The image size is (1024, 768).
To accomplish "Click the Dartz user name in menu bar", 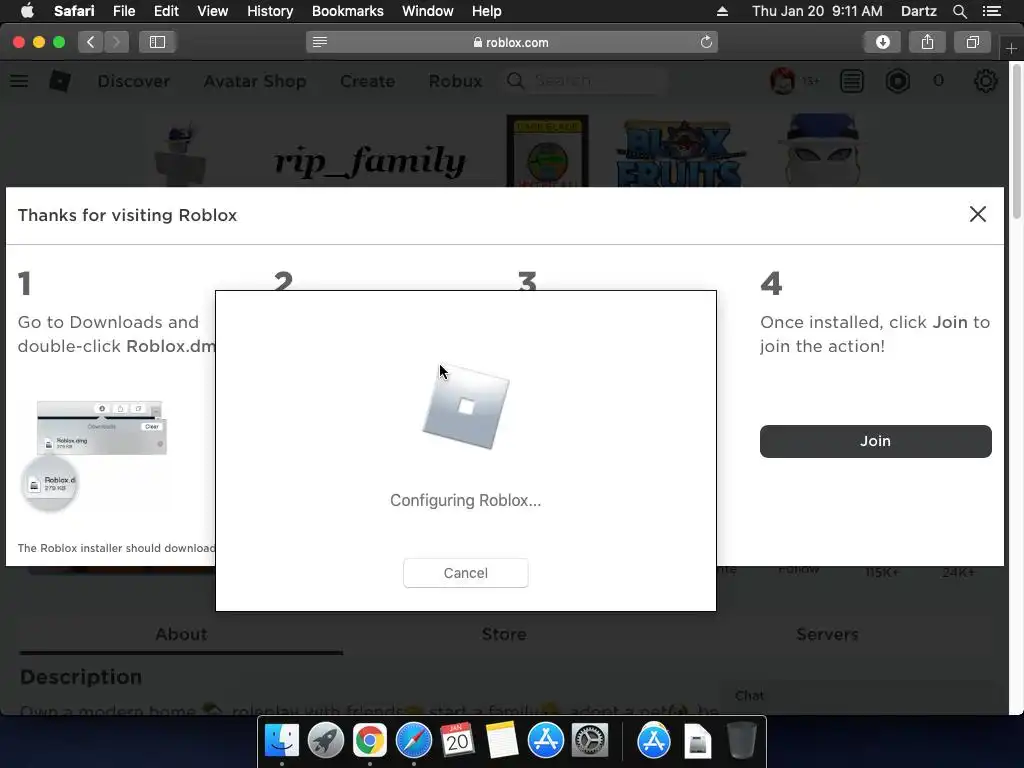I will tap(918, 11).
